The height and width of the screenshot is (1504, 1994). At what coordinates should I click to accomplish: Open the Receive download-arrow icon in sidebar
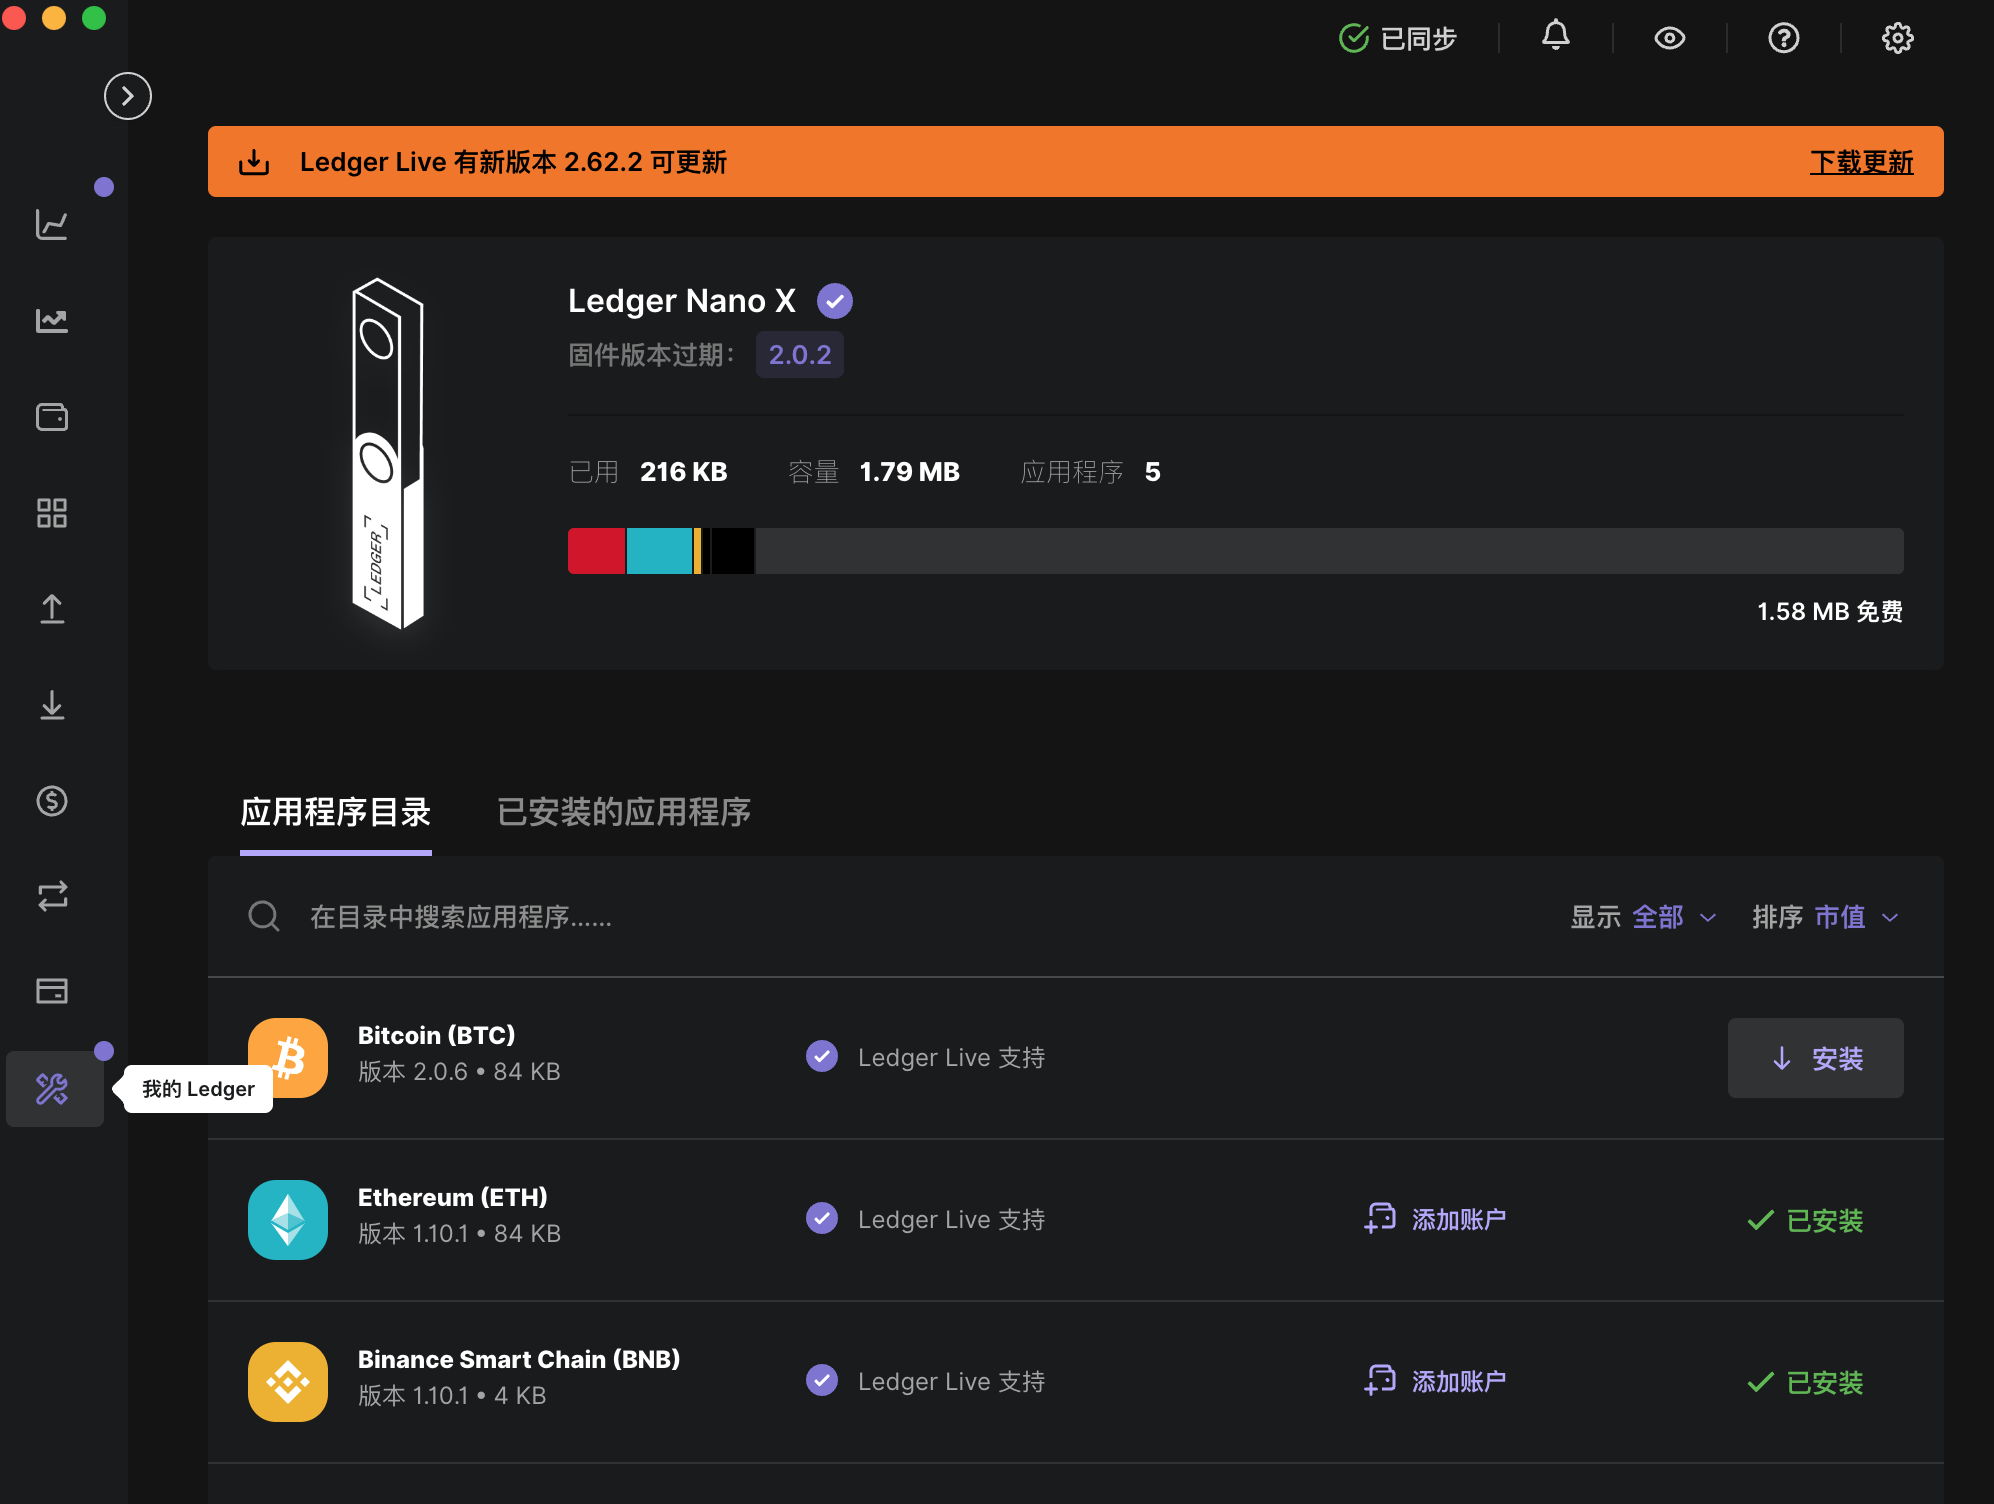coord(52,705)
